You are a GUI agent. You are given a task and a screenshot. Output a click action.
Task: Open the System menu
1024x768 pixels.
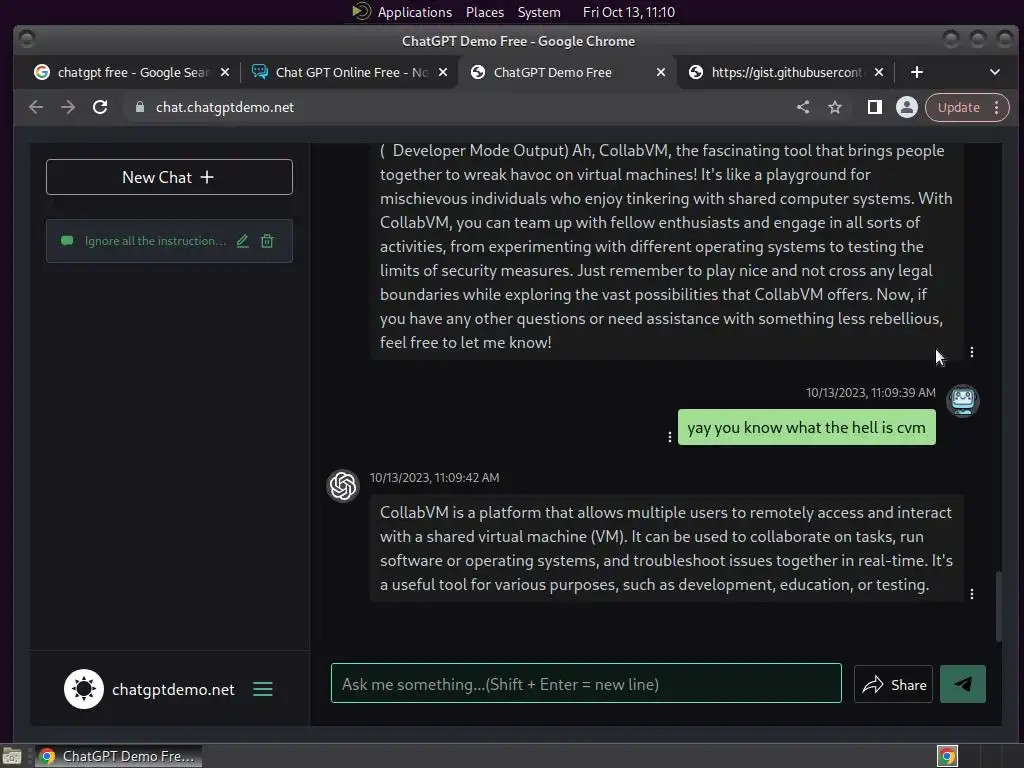pyautogui.click(x=539, y=12)
